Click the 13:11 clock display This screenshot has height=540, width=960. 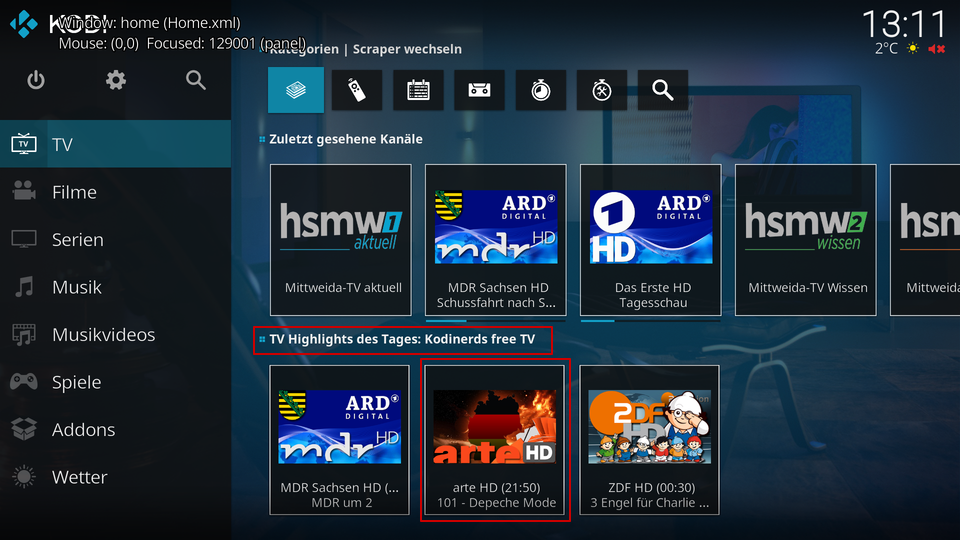point(904,24)
